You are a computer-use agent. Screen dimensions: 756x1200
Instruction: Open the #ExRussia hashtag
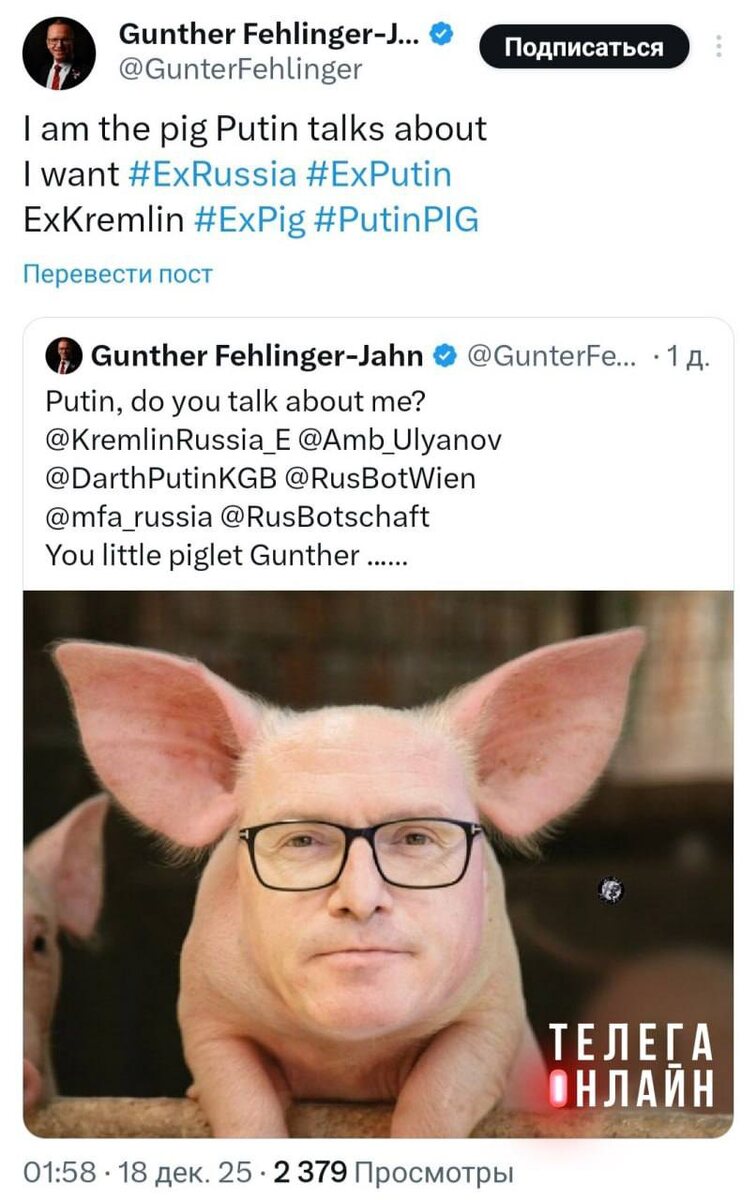(213, 174)
